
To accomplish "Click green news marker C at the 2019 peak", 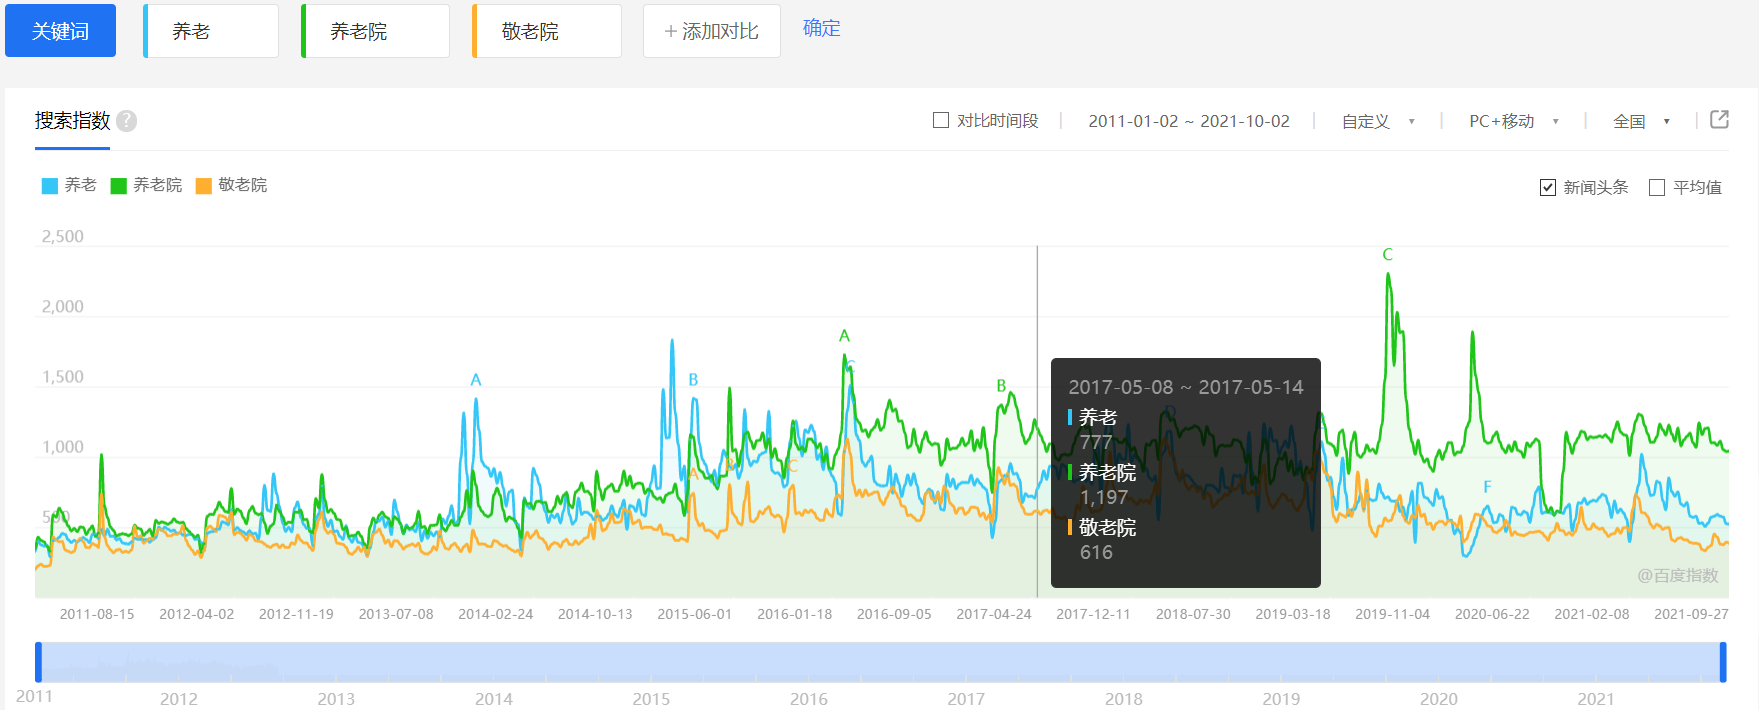I will pyautogui.click(x=1387, y=255).
